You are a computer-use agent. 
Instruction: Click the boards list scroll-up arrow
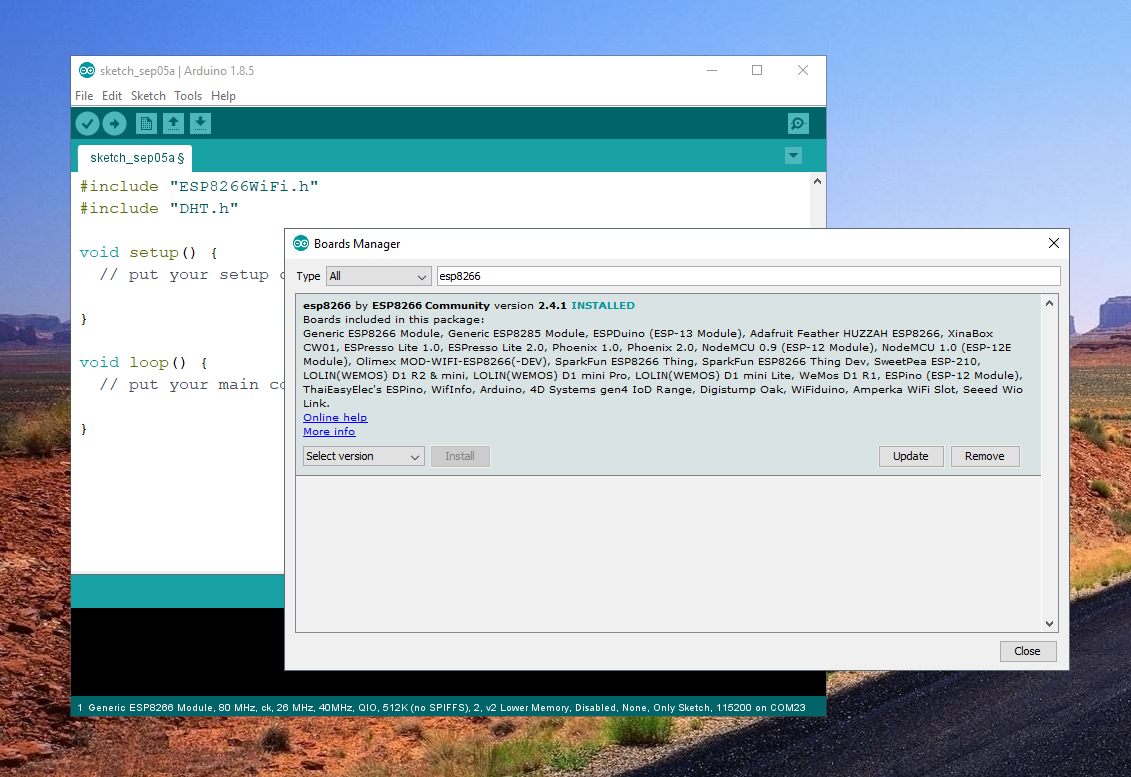[1049, 304]
